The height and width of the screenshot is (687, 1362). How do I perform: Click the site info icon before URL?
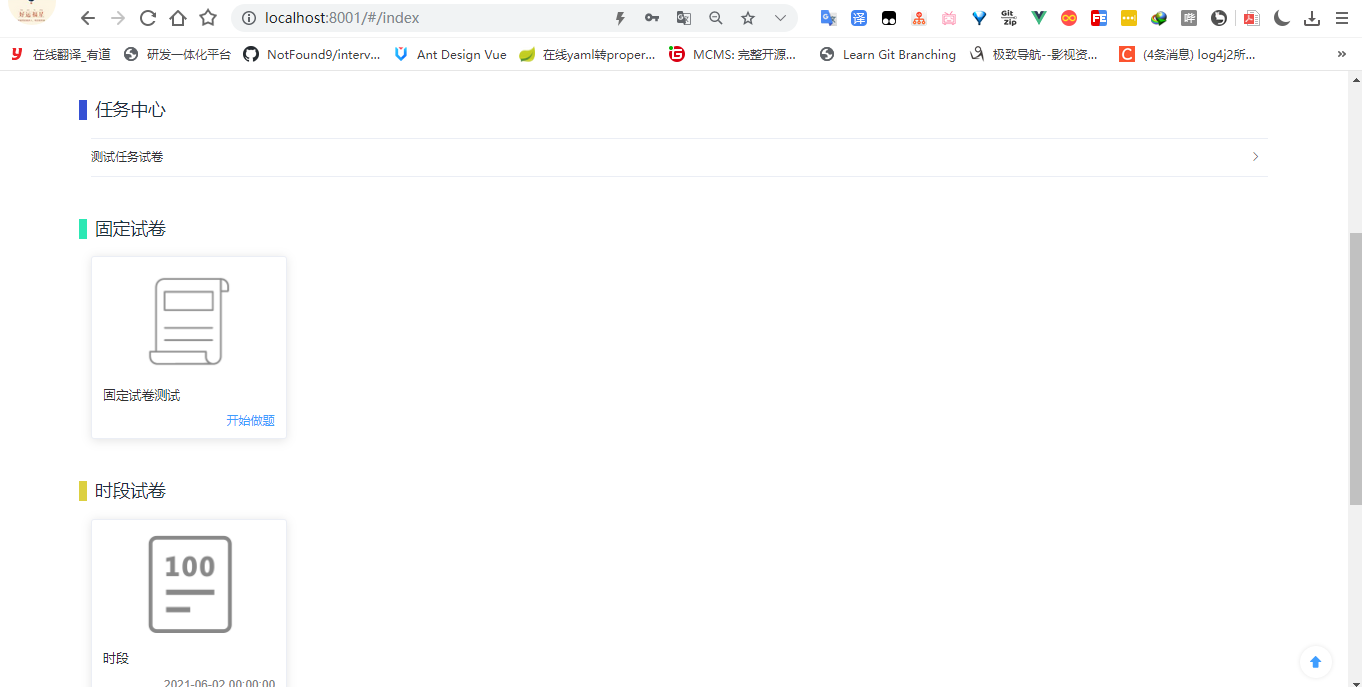coord(248,18)
